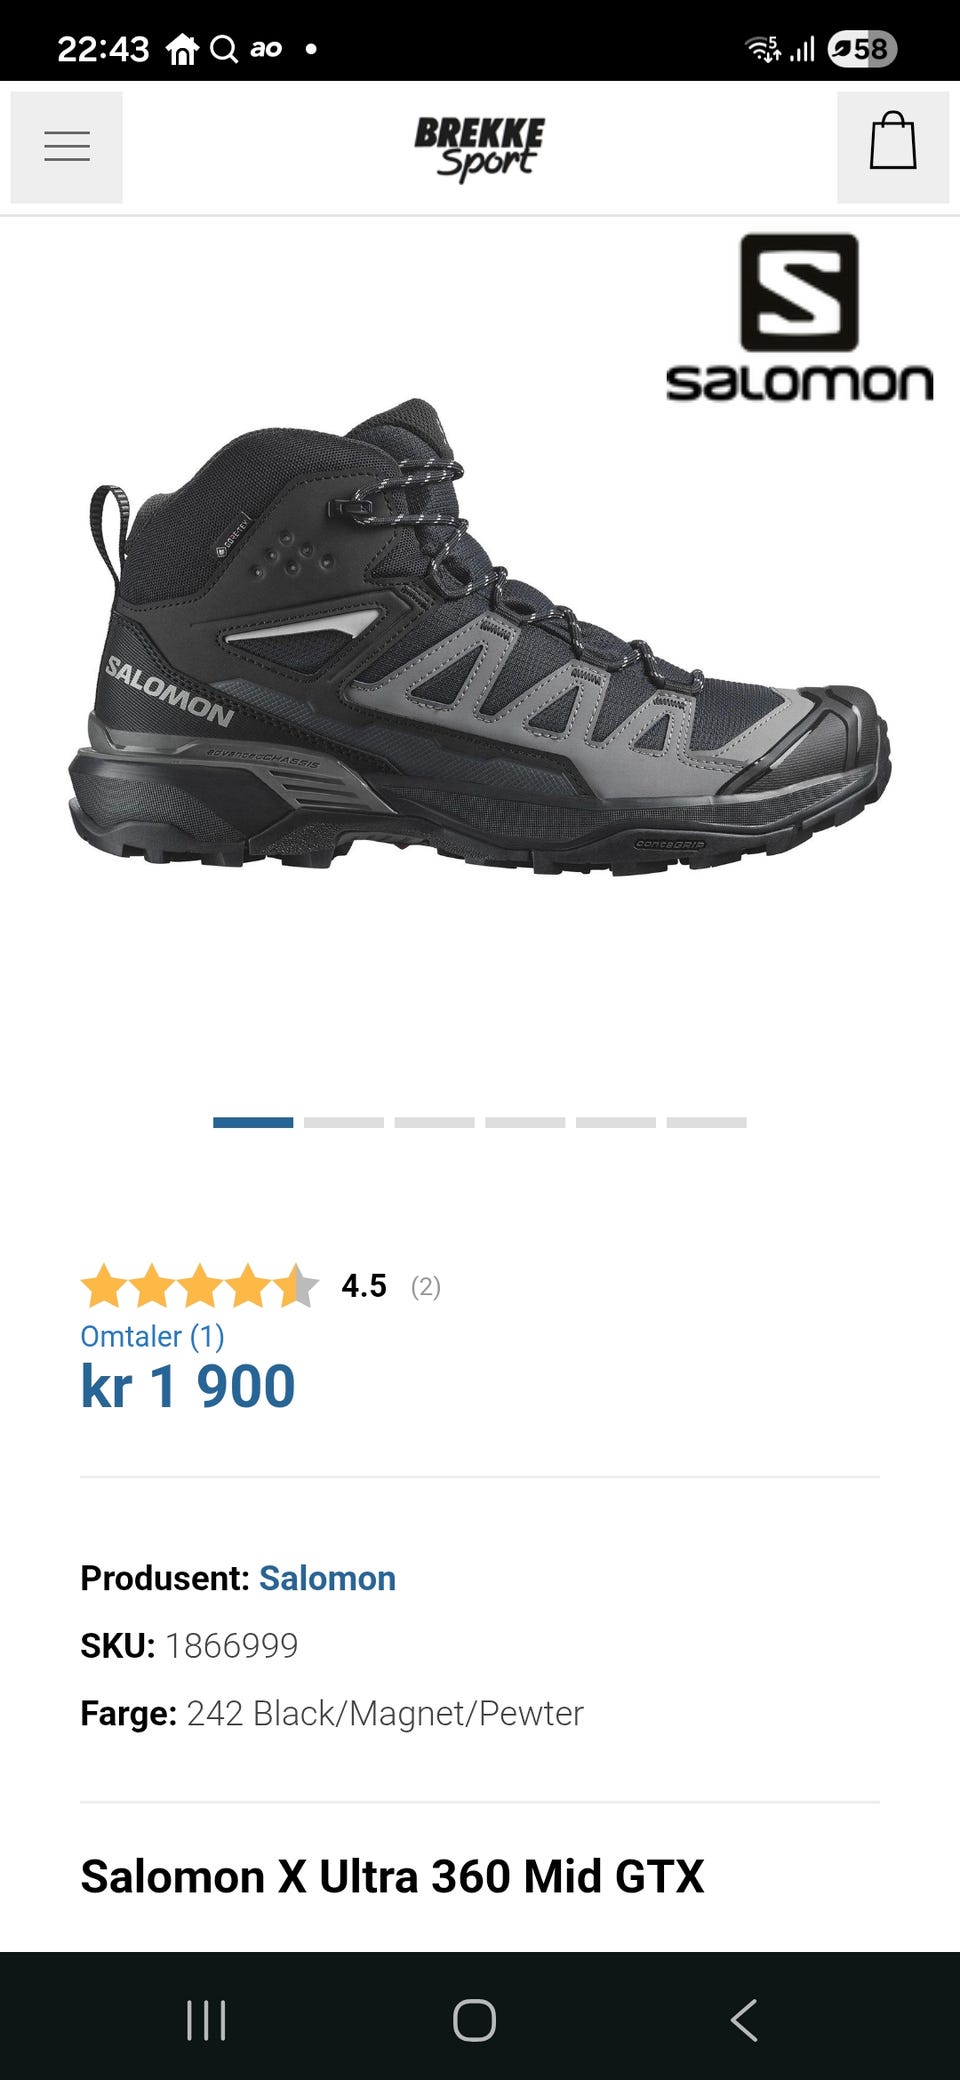960x2080 pixels.
Task: Tap the Android back arrow
Action: click(744, 2020)
